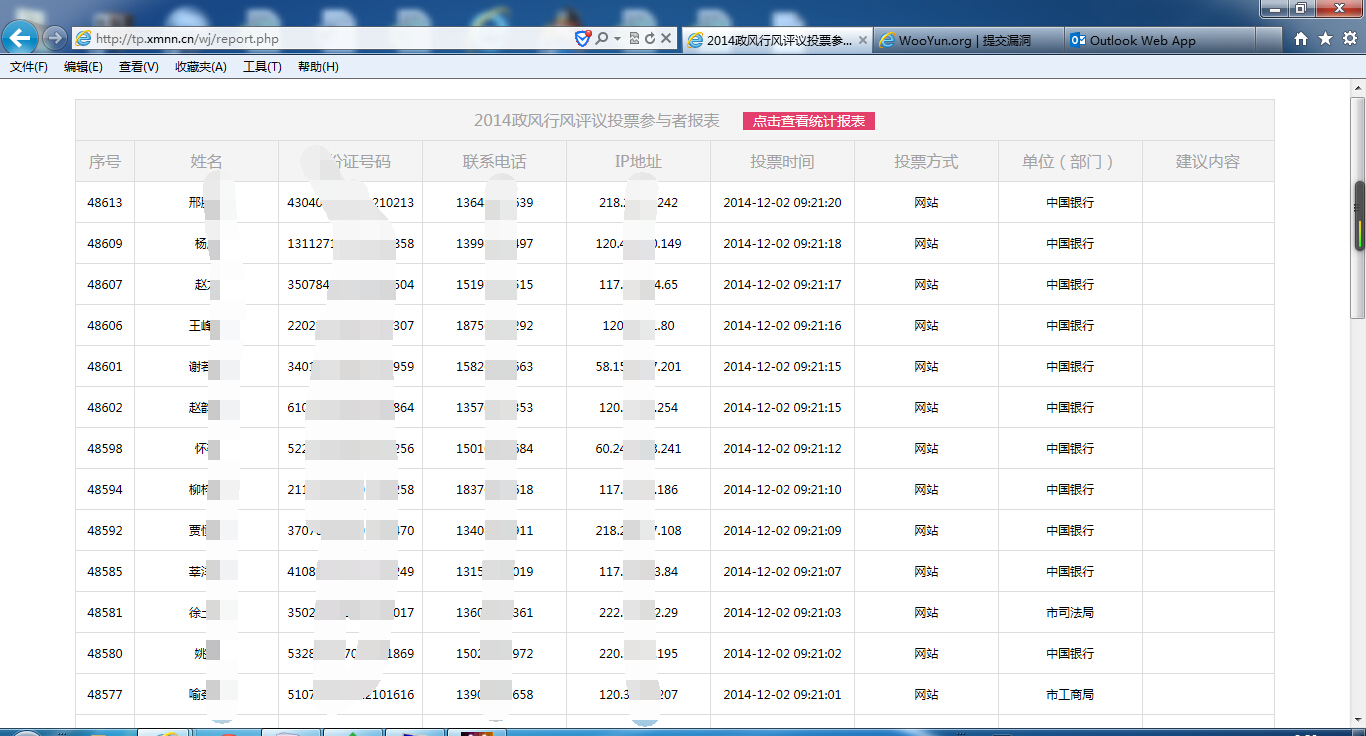Refresh the page using the reload icon
The height and width of the screenshot is (736, 1366).
(649, 39)
